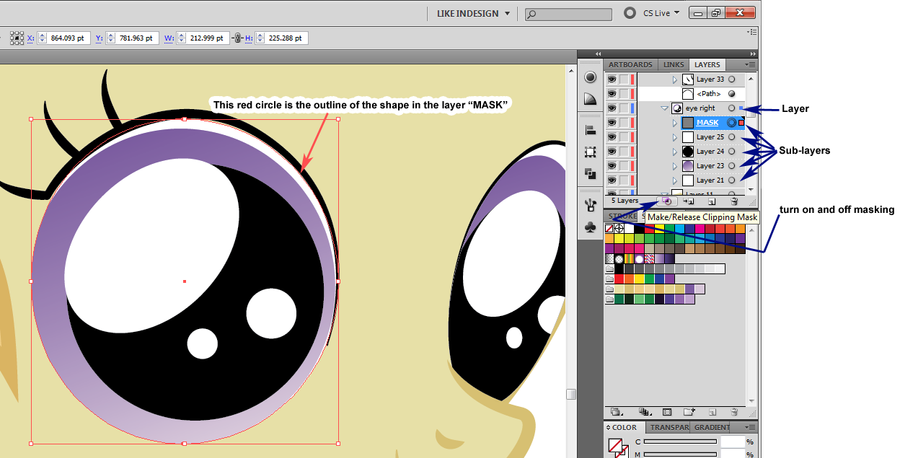Open the LIKE INDESIGN workspace dropdown
900x458 pixels.
coord(473,13)
